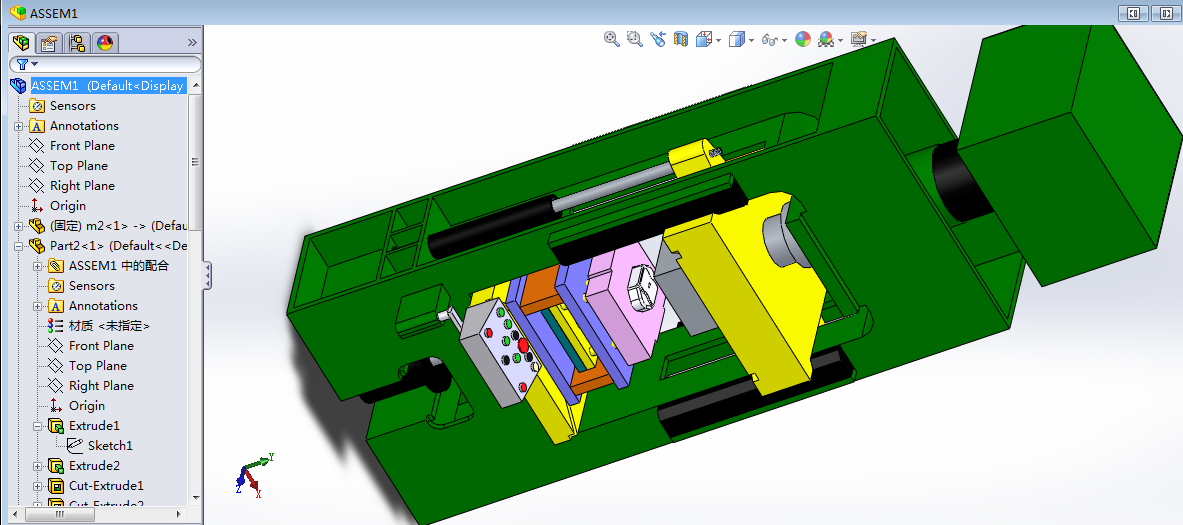Open the View Settings dropdown arrow
1183x525 pixels.
click(873, 41)
